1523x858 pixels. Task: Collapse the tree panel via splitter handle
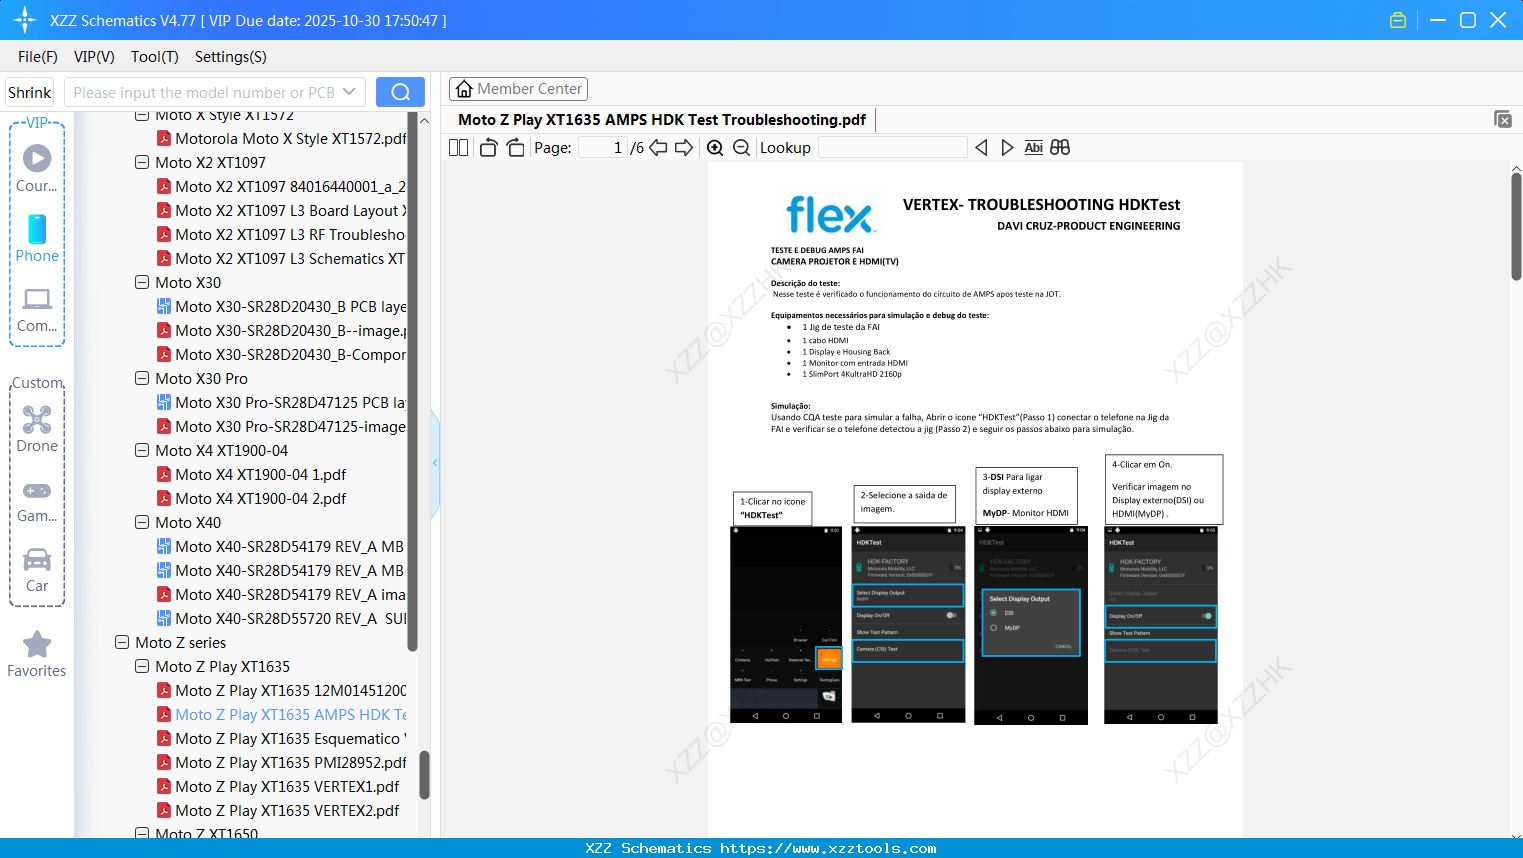coord(435,463)
